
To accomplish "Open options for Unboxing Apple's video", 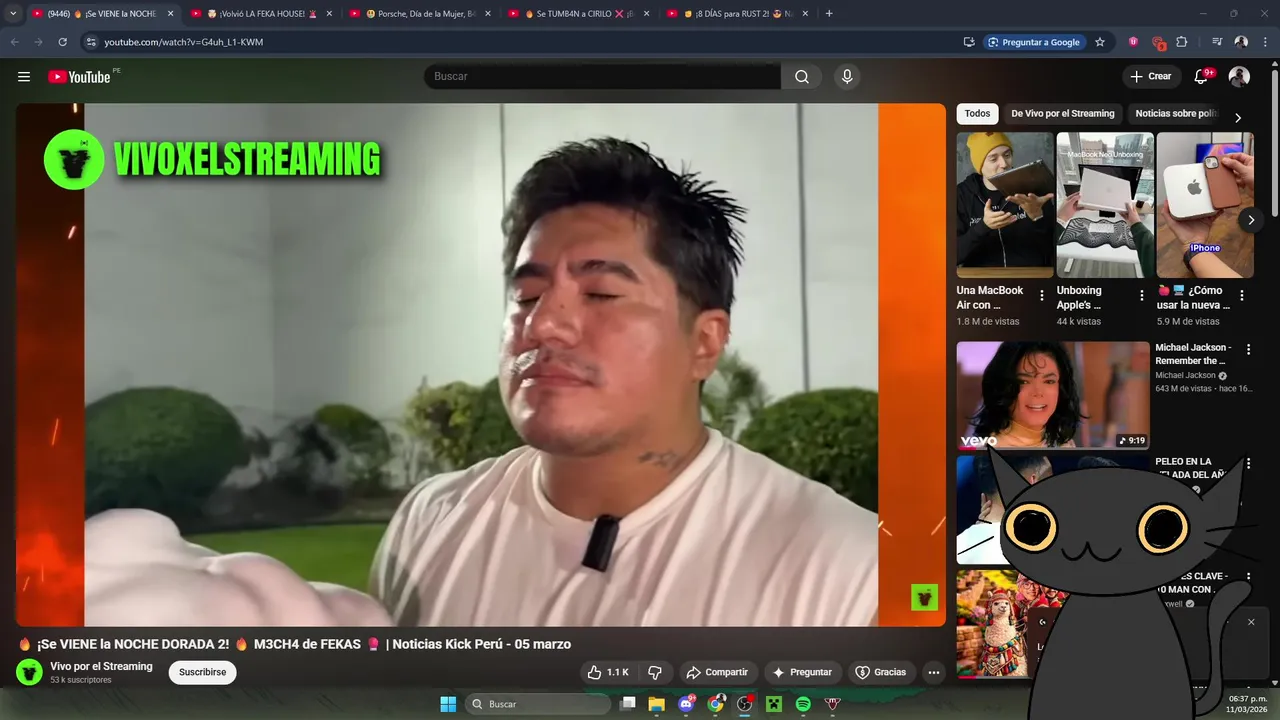I will 1142,296.
